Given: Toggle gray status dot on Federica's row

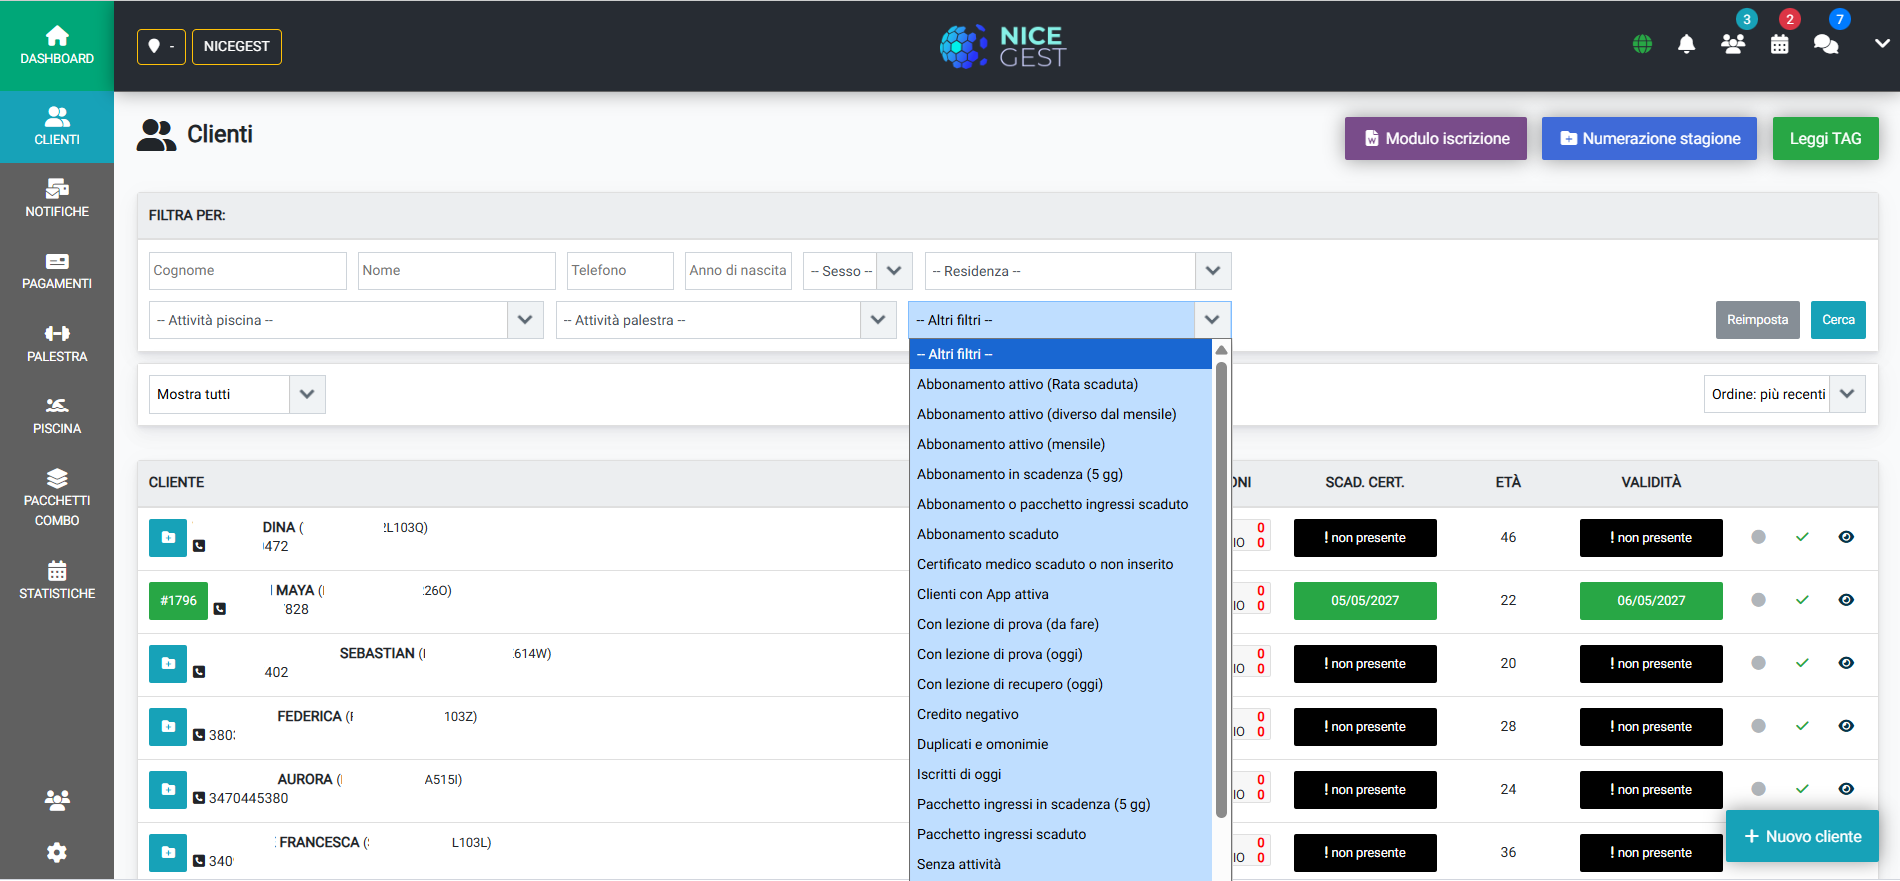Looking at the screenshot, I should 1758,726.
